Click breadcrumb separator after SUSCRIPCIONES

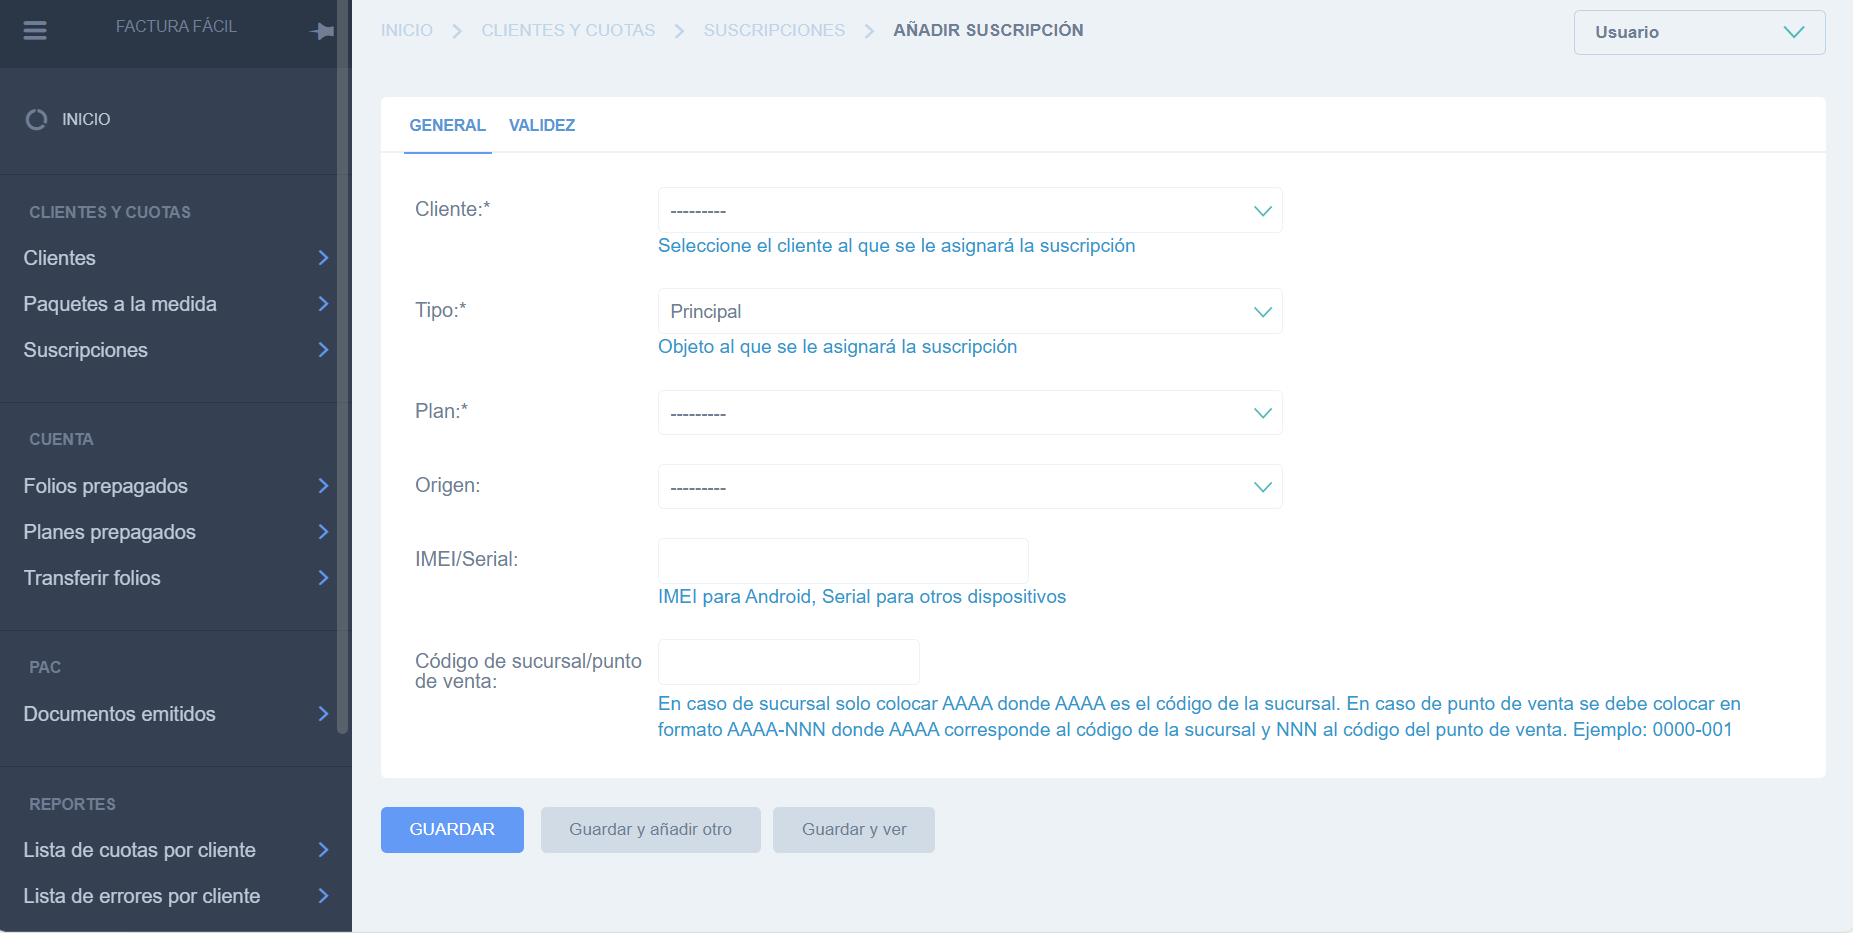[x=870, y=31]
